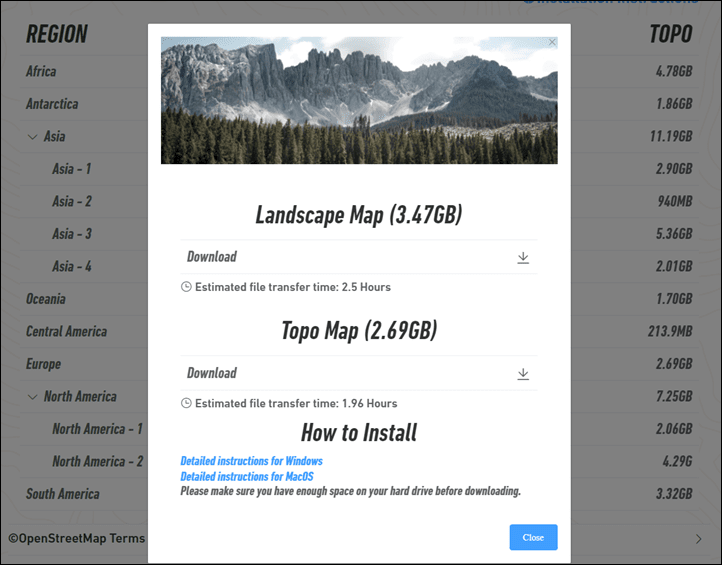This screenshot has height=565, width=722.
Task: Click the TOPO column header
Action: click(671, 34)
